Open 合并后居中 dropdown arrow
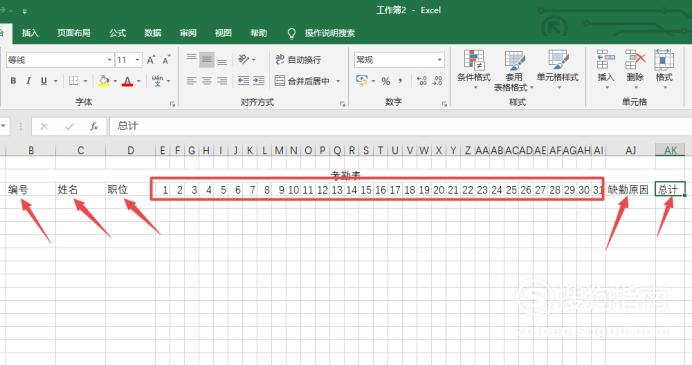The height and width of the screenshot is (365, 692). (x=338, y=81)
